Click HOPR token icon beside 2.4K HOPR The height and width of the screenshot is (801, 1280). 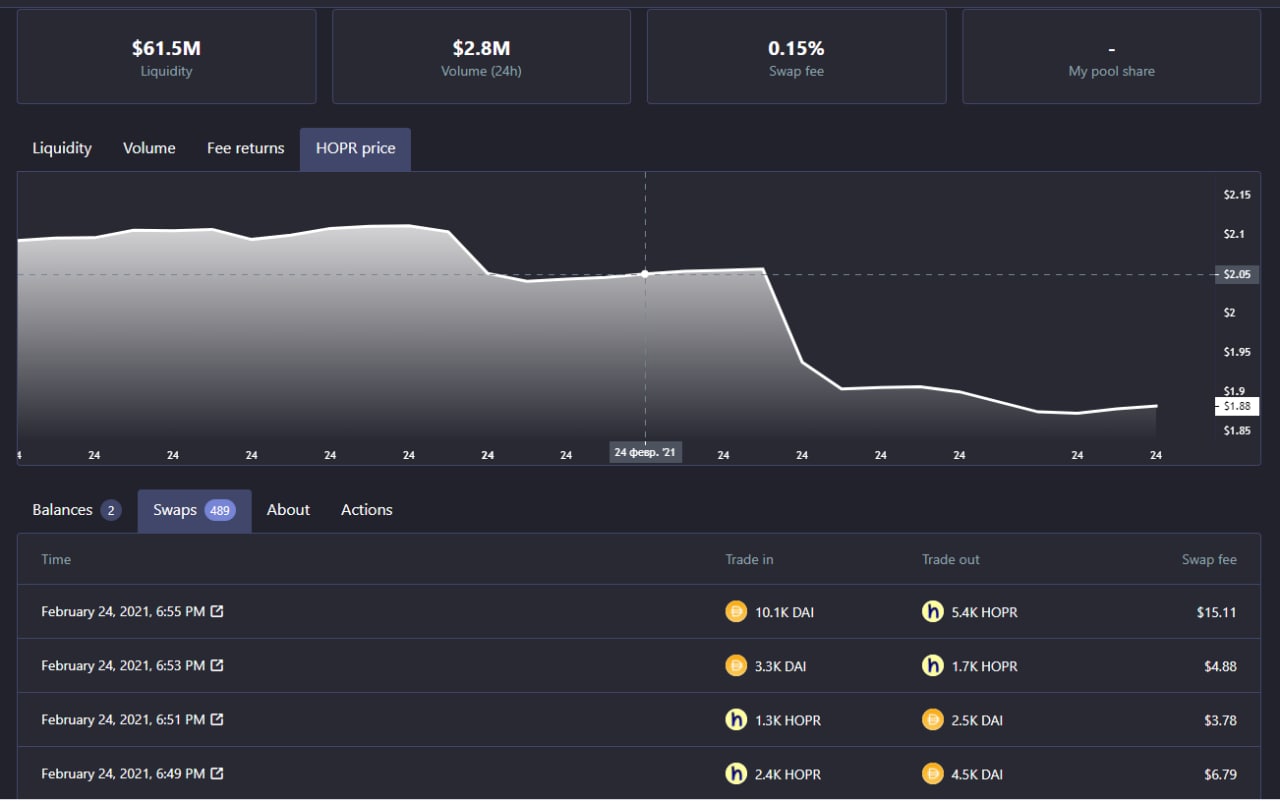[x=736, y=774]
